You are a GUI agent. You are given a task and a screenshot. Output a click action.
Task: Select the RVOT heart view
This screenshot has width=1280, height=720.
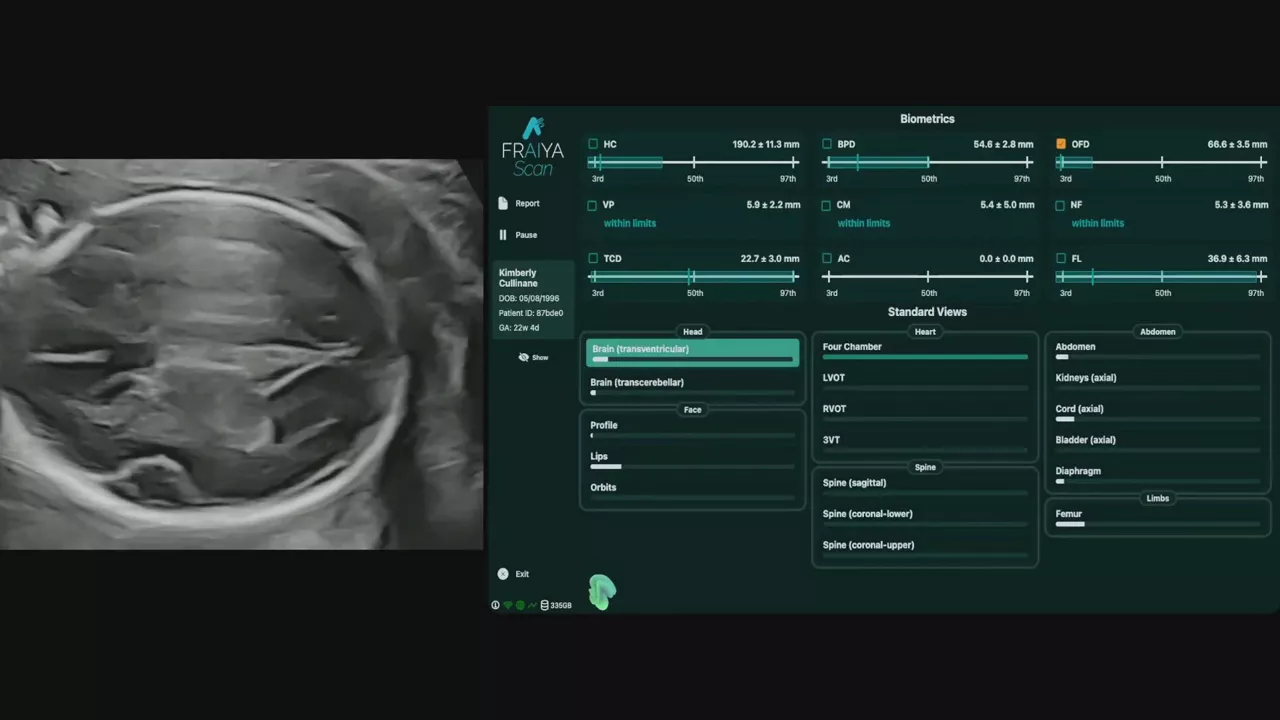pyautogui.click(x=925, y=412)
